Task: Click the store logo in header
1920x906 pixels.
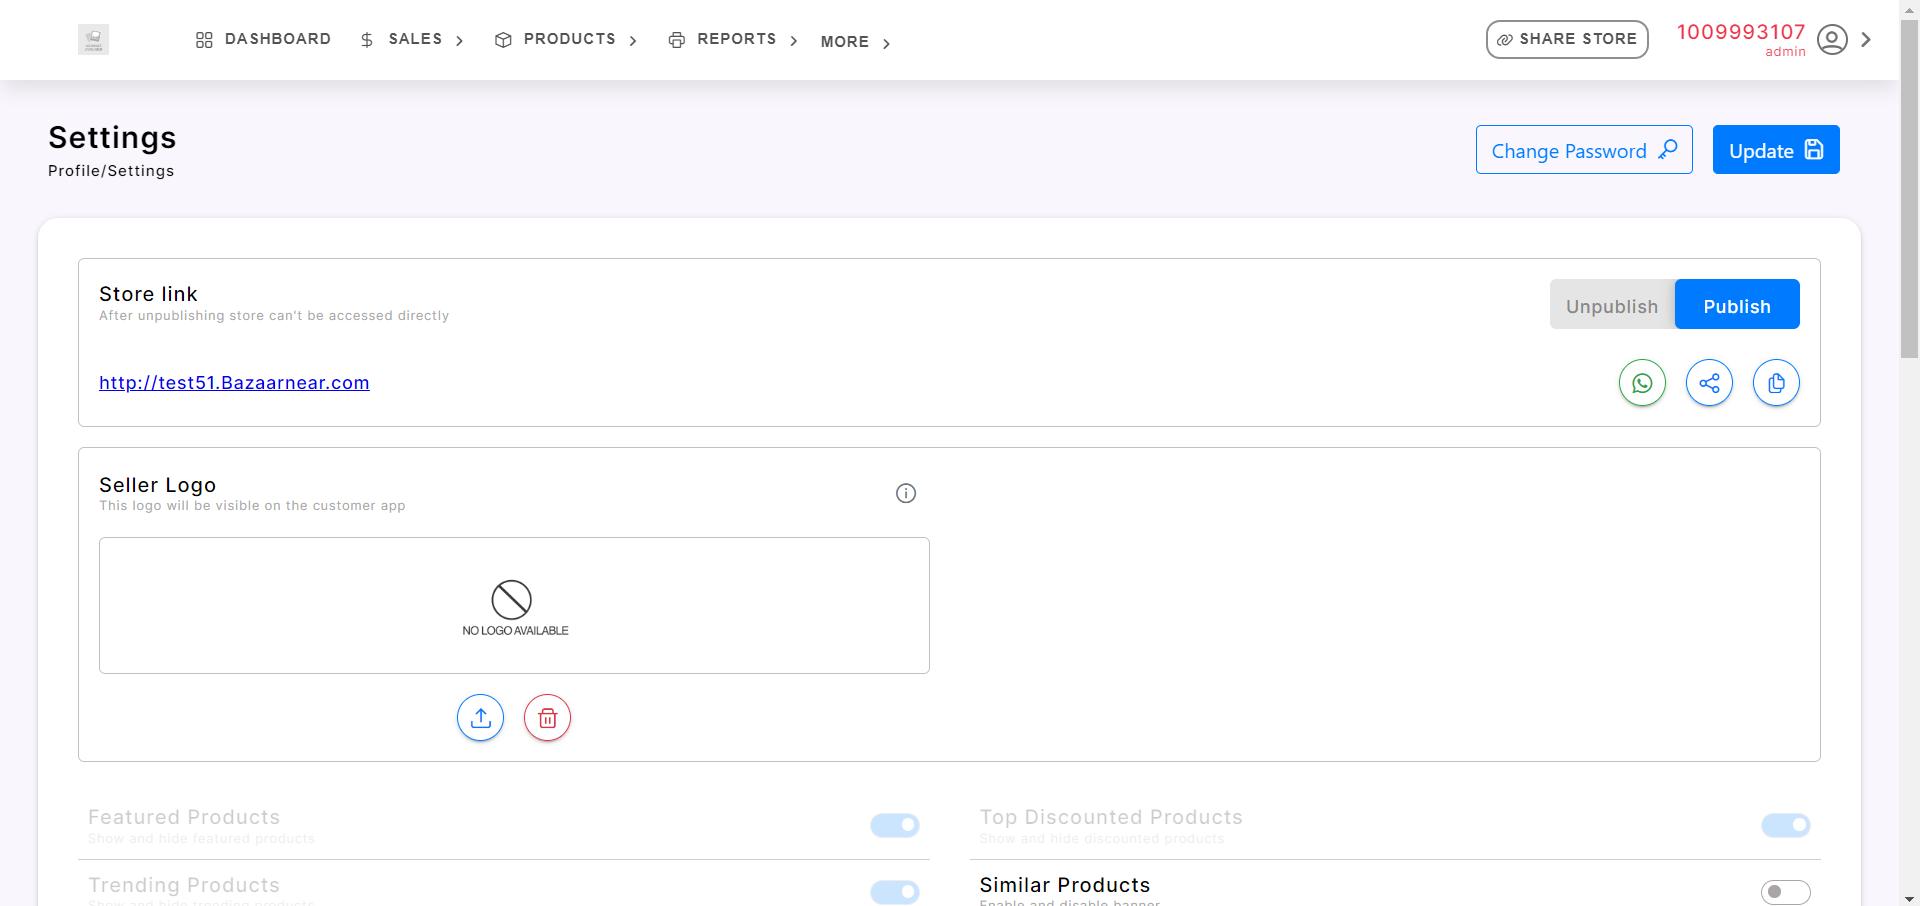Action: [x=93, y=40]
